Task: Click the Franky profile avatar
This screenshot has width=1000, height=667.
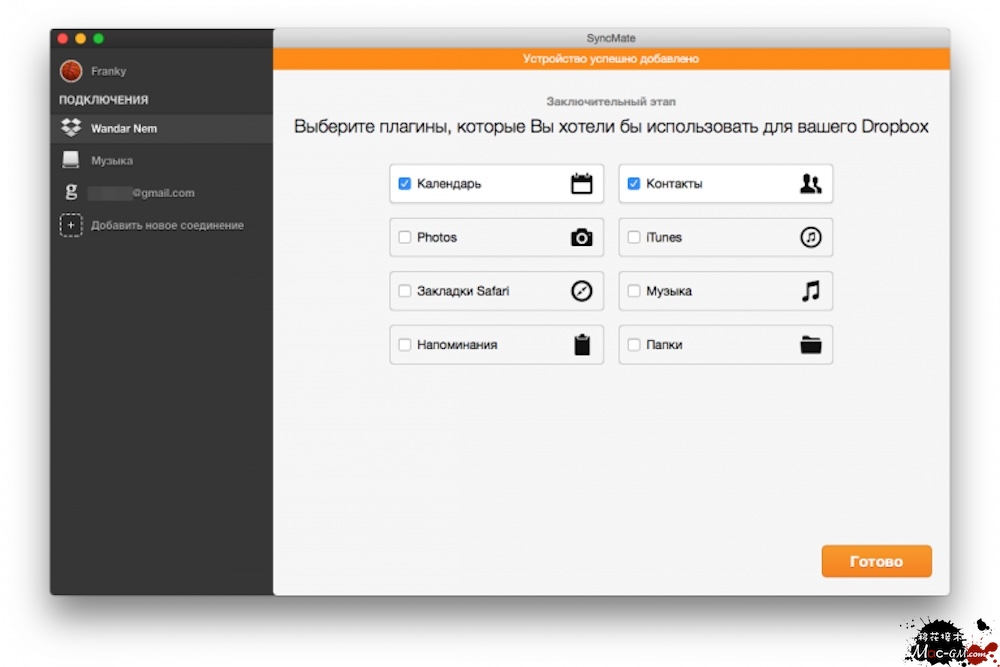Action: point(71,71)
